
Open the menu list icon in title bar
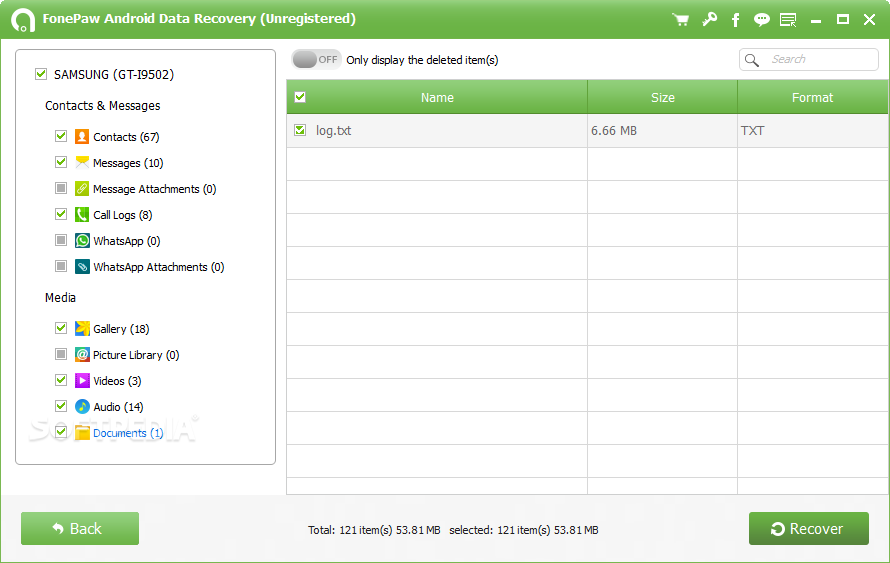788,20
